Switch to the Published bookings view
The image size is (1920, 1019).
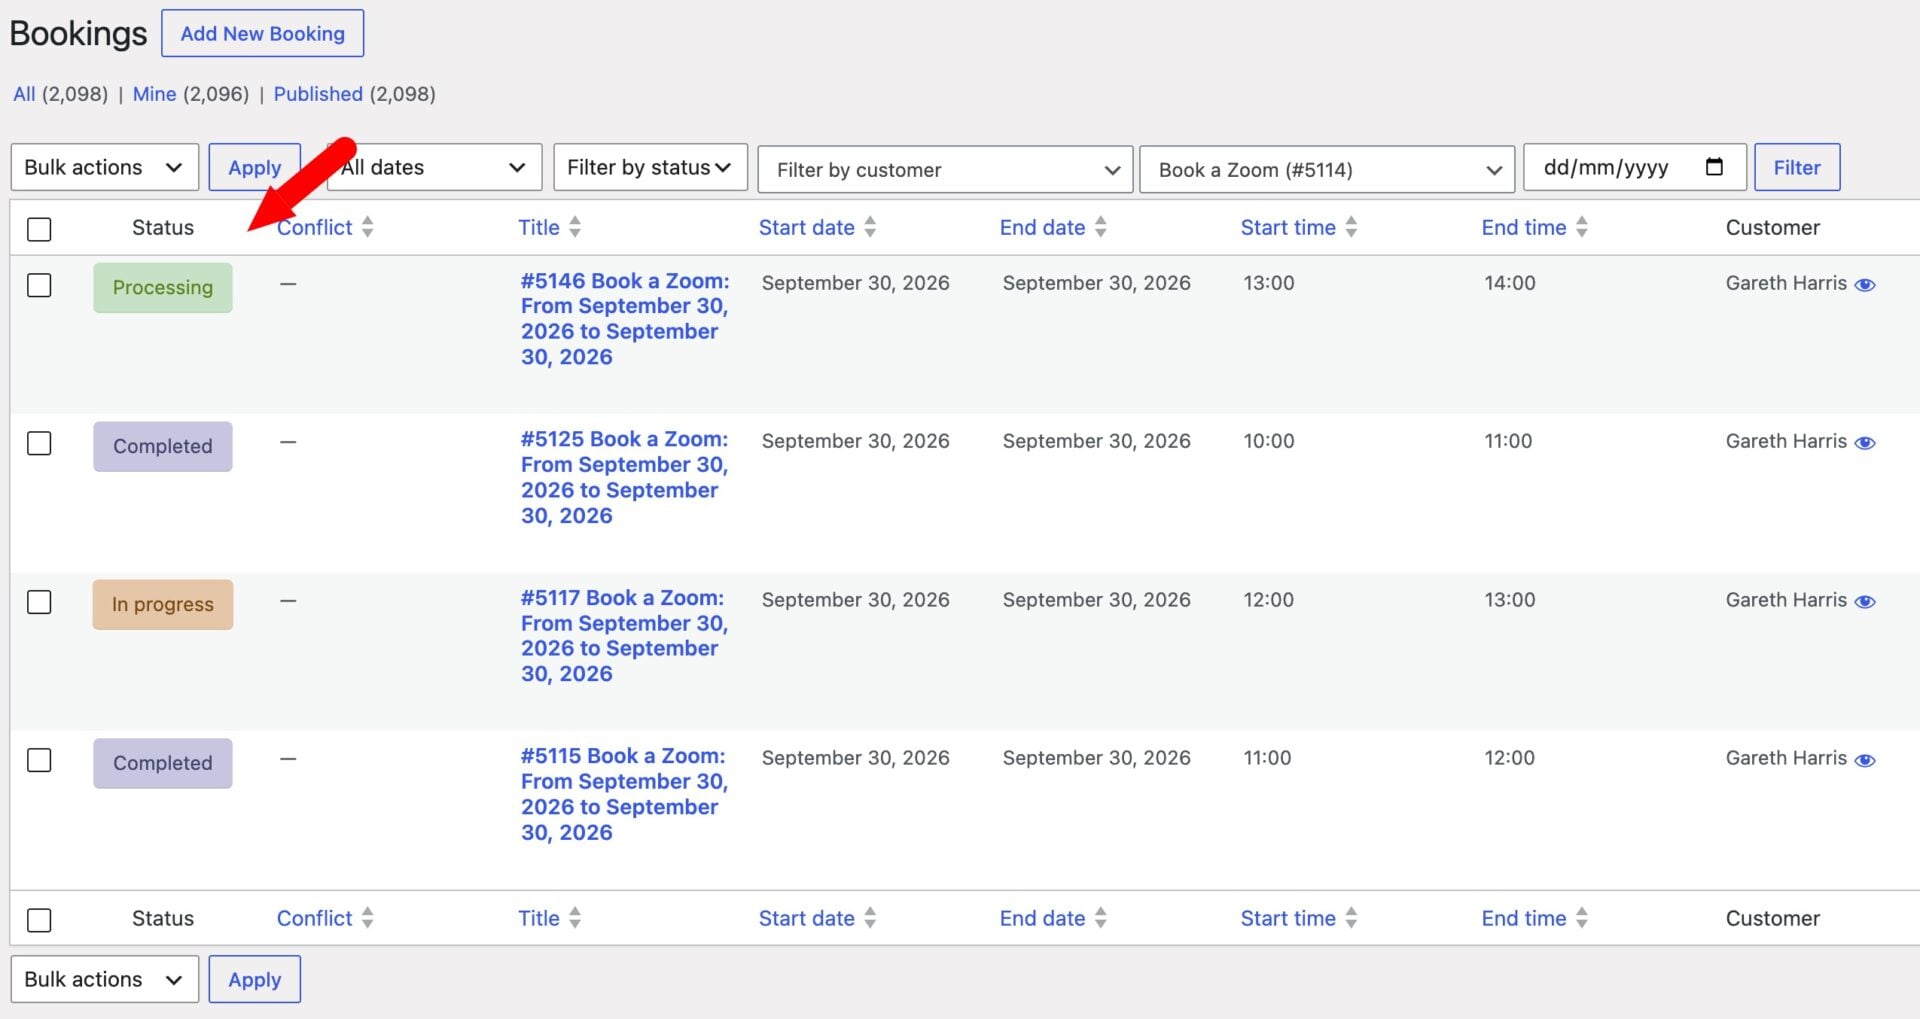(318, 94)
